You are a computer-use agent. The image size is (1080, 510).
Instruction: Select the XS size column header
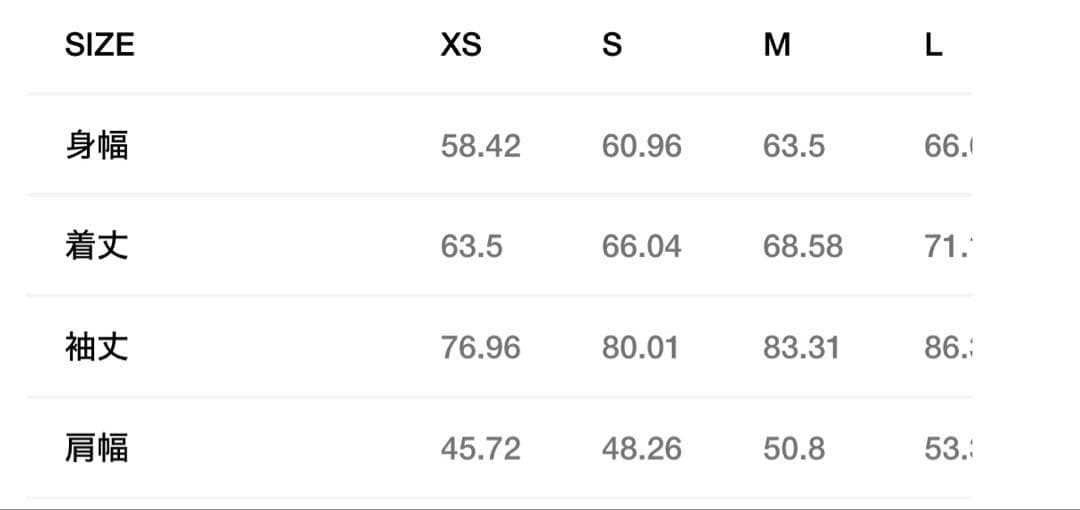(x=461, y=45)
